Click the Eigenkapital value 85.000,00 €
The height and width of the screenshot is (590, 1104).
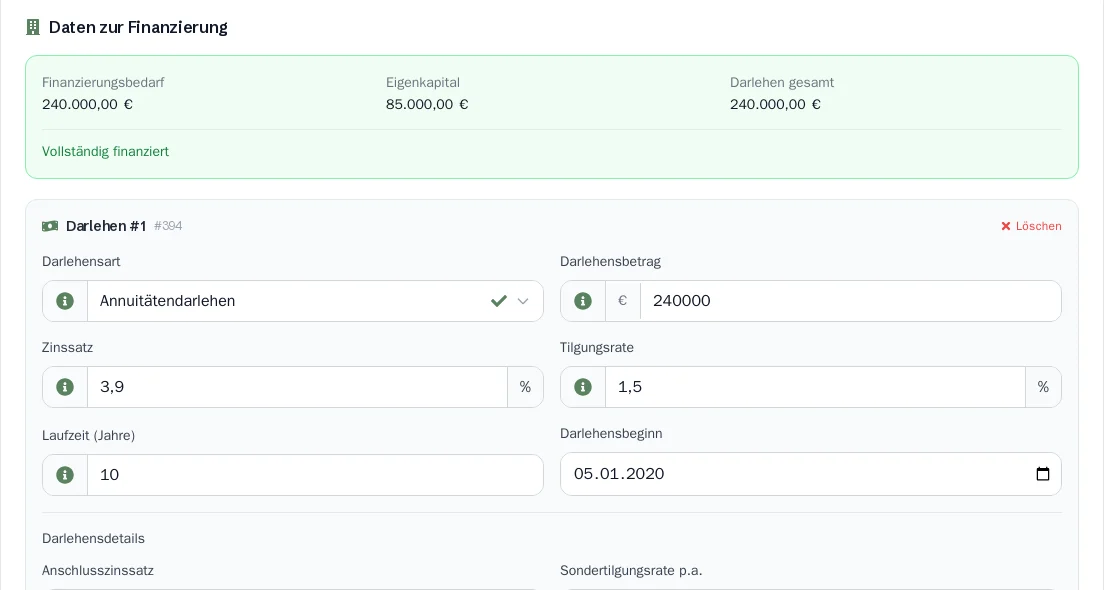point(427,104)
